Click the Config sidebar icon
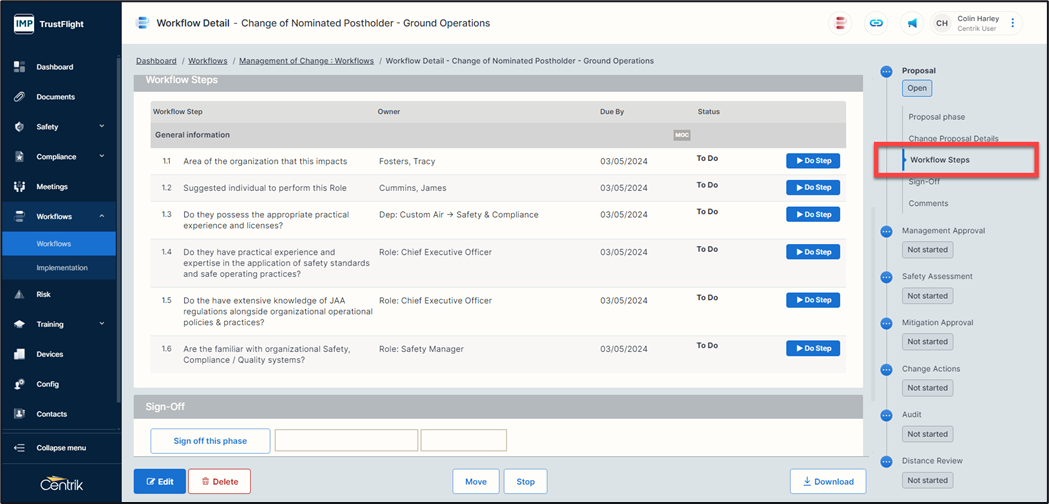 (19, 384)
